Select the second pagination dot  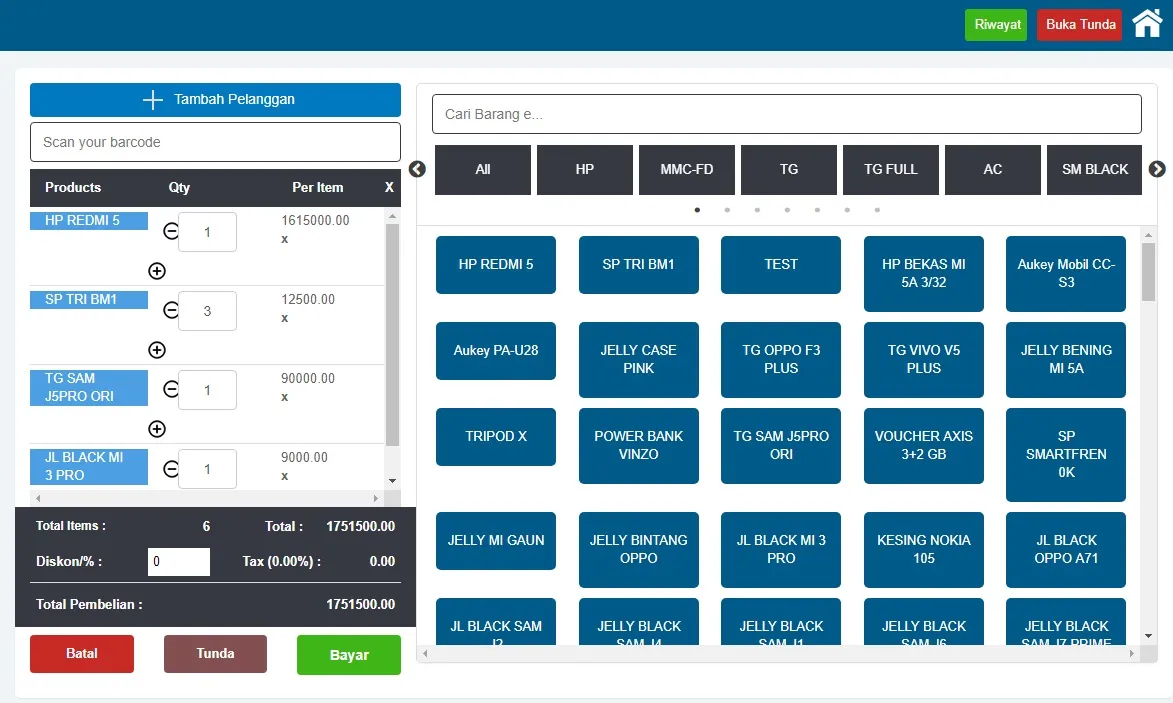pyautogui.click(x=727, y=210)
